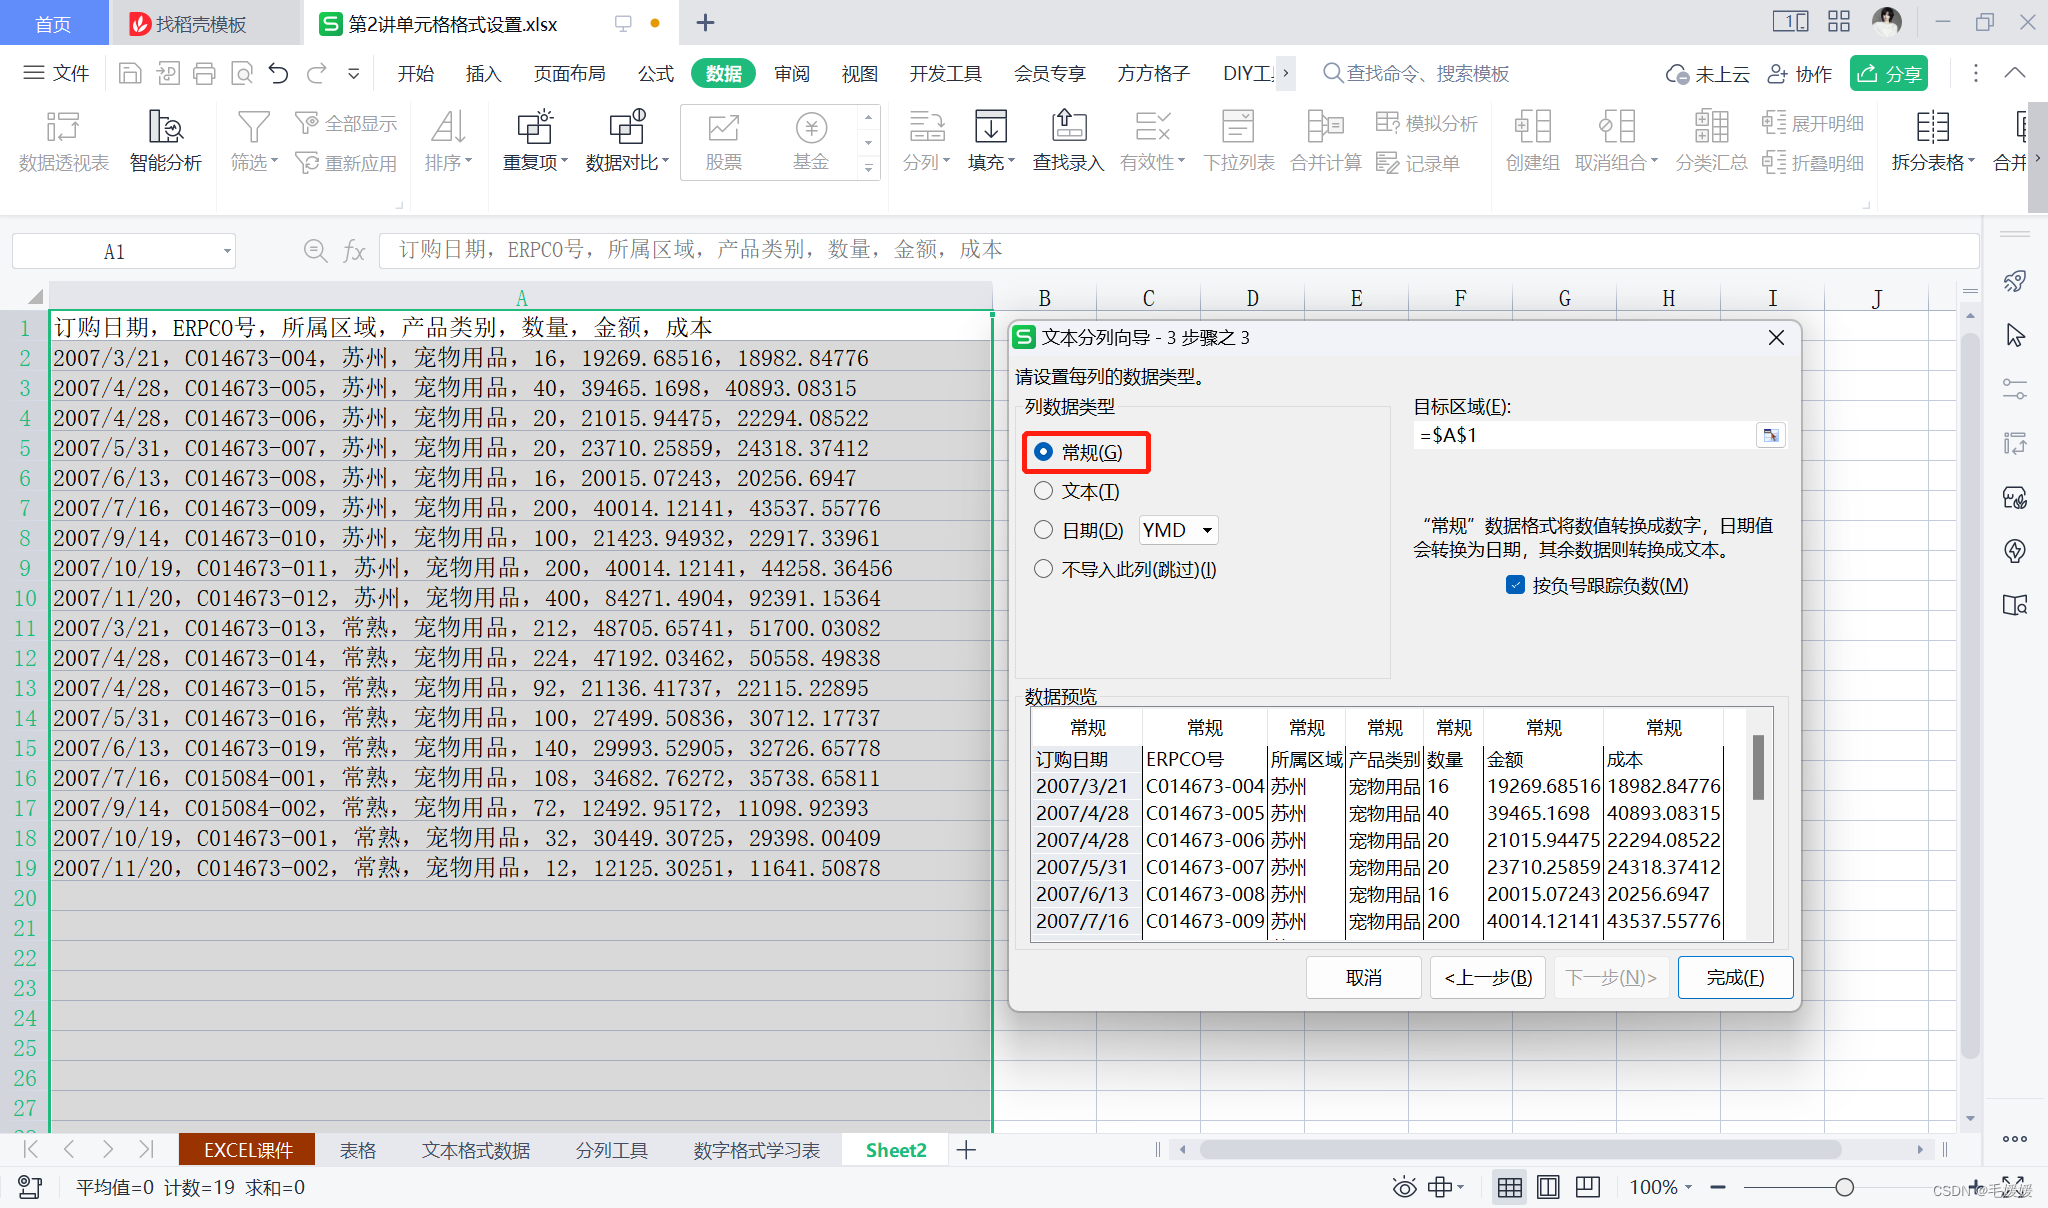Open the YMD date format dropdown
The image size is (2048, 1208).
pyautogui.click(x=1207, y=530)
